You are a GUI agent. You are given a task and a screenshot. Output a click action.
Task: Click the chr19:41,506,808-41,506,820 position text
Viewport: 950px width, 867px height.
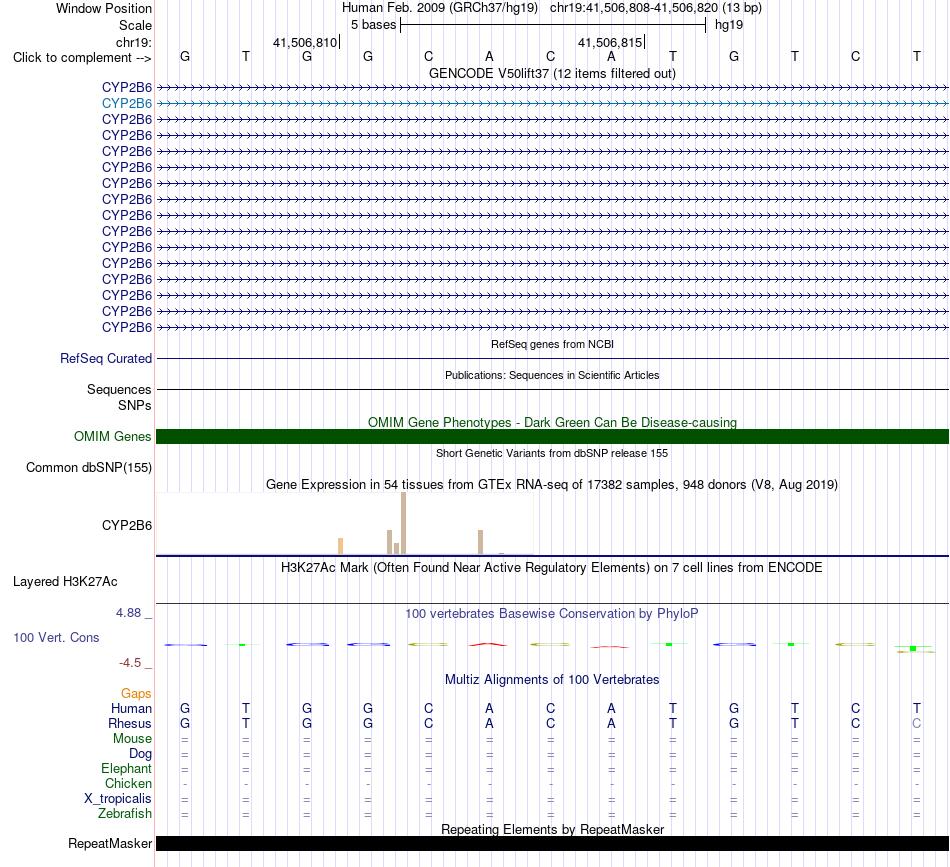(x=634, y=8)
